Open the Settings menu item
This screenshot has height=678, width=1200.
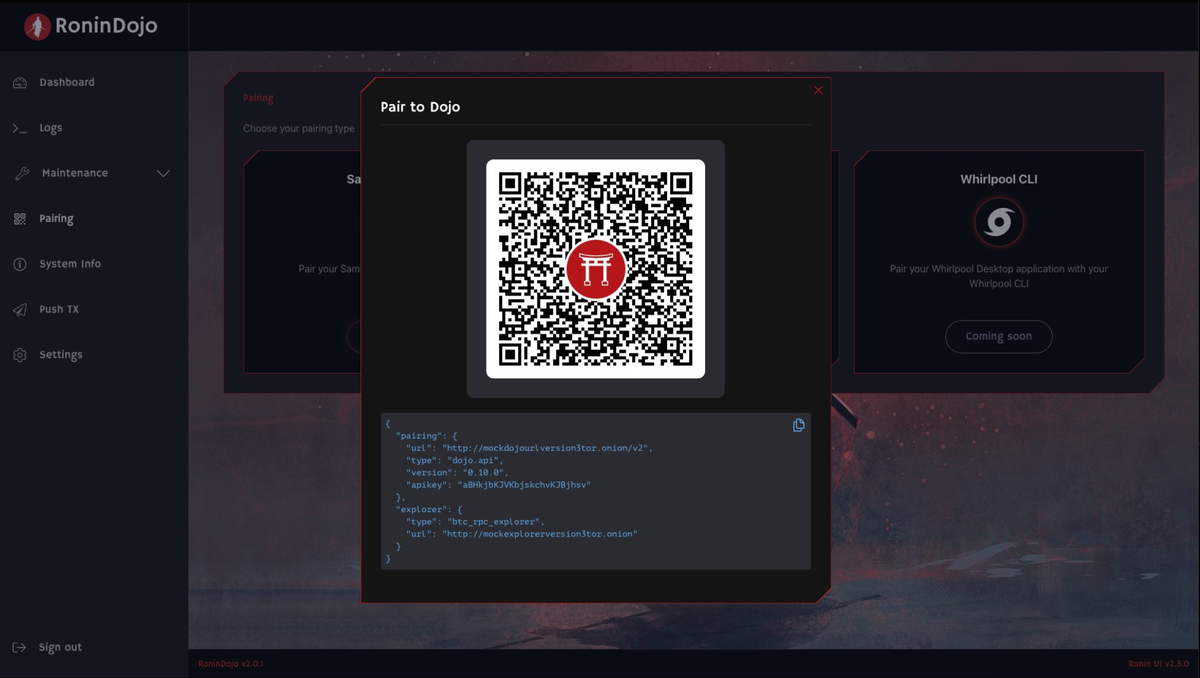coord(61,355)
